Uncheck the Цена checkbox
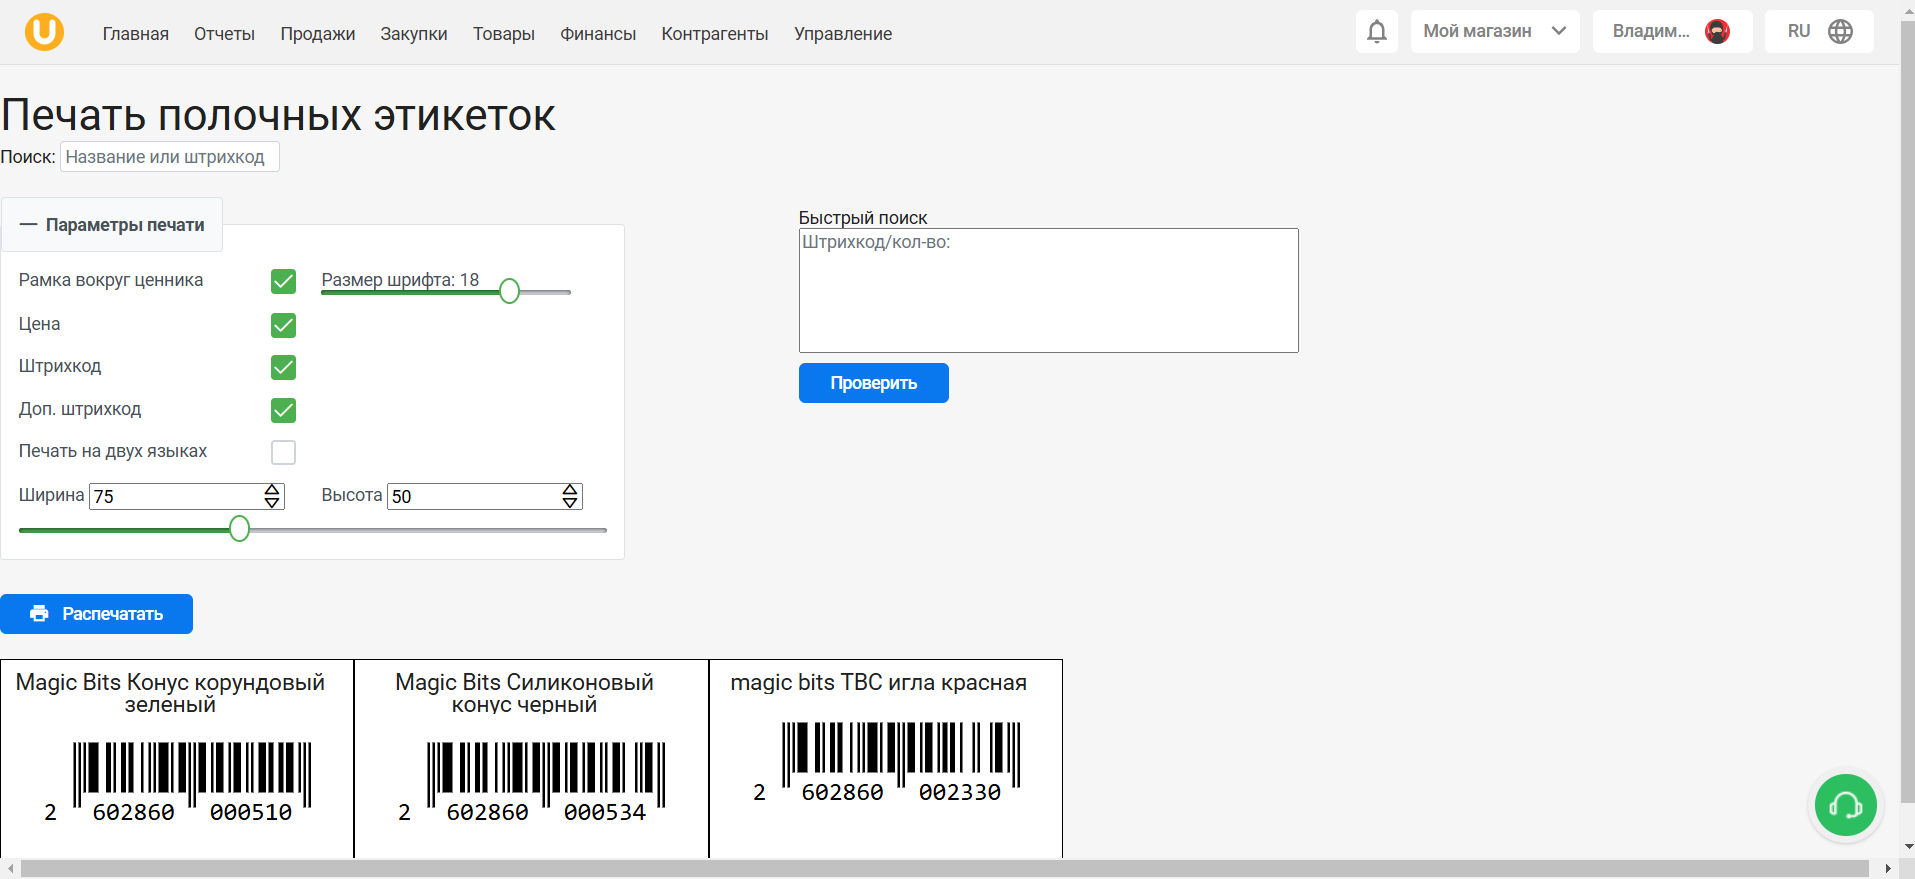This screenshot has height=879, width=1915. 283,325
